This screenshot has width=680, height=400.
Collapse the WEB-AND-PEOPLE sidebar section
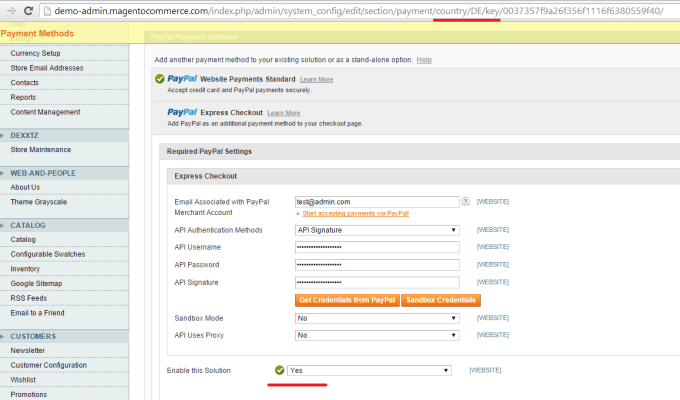click(x=64, y=173)
